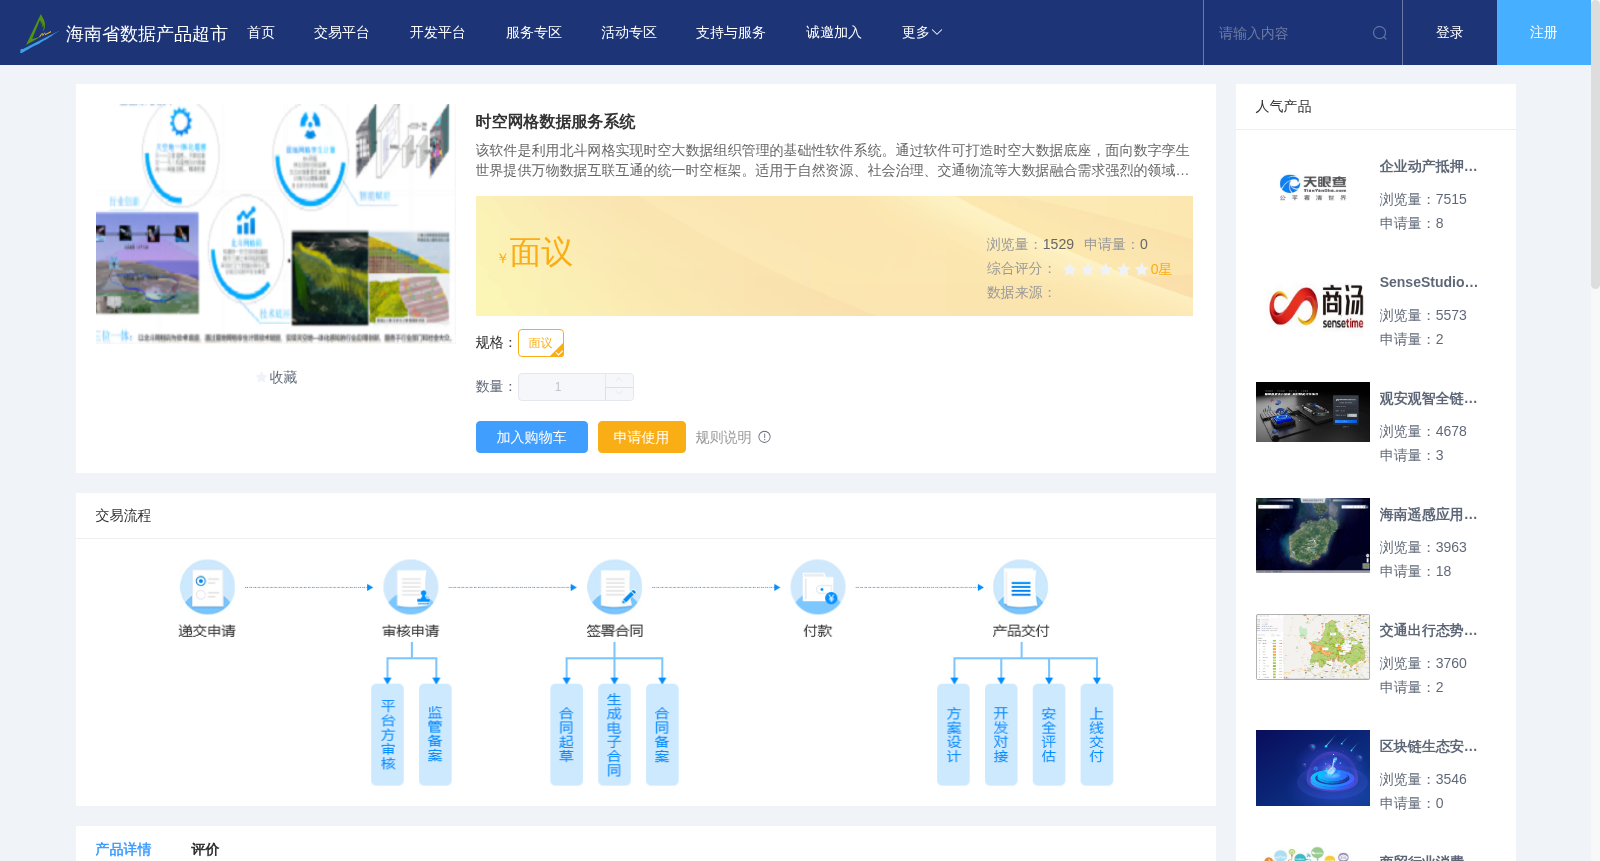Click the 登录 button
The width and height of the screenshot is (1600, 861).
point(1450,33)
